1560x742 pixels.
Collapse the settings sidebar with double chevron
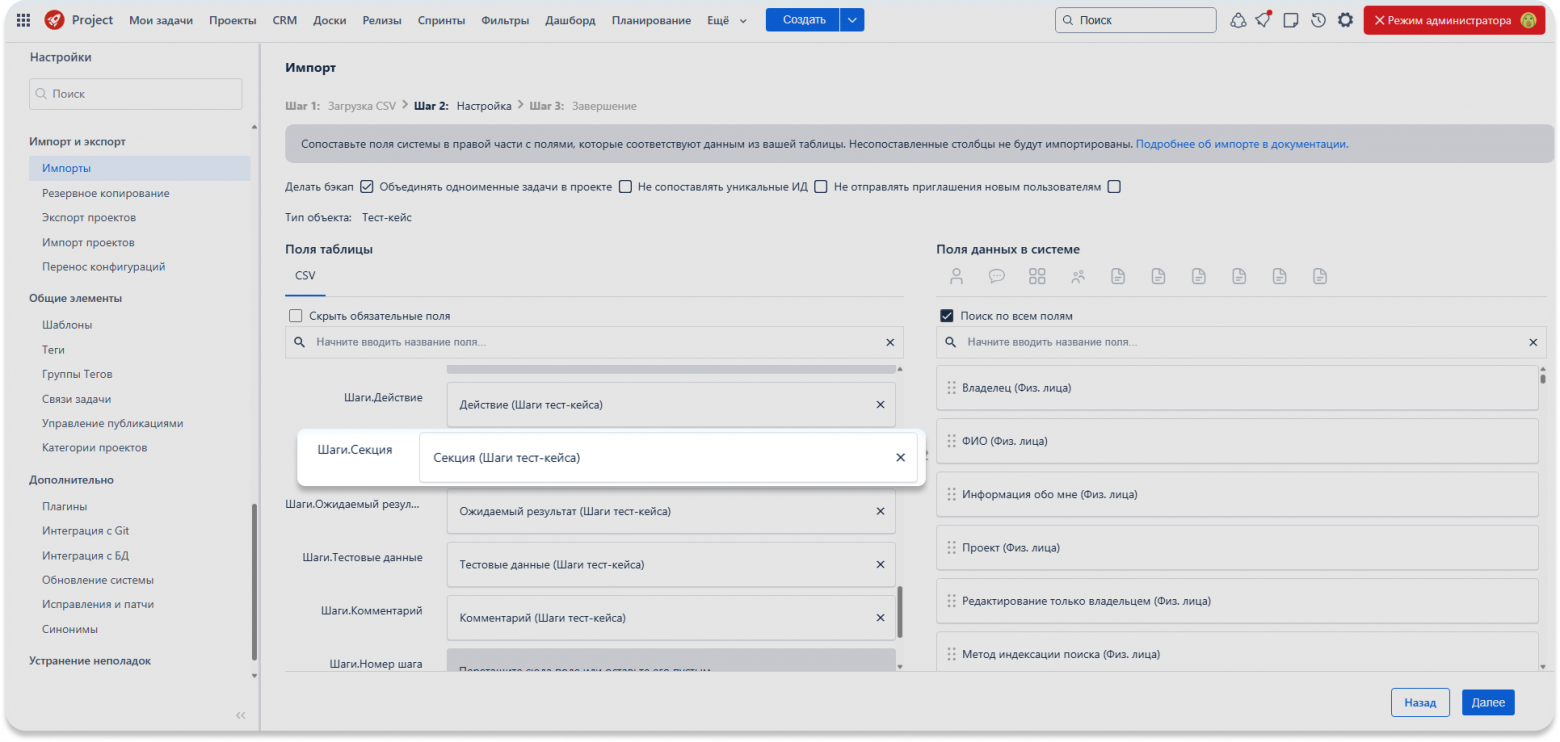(240, 715)
